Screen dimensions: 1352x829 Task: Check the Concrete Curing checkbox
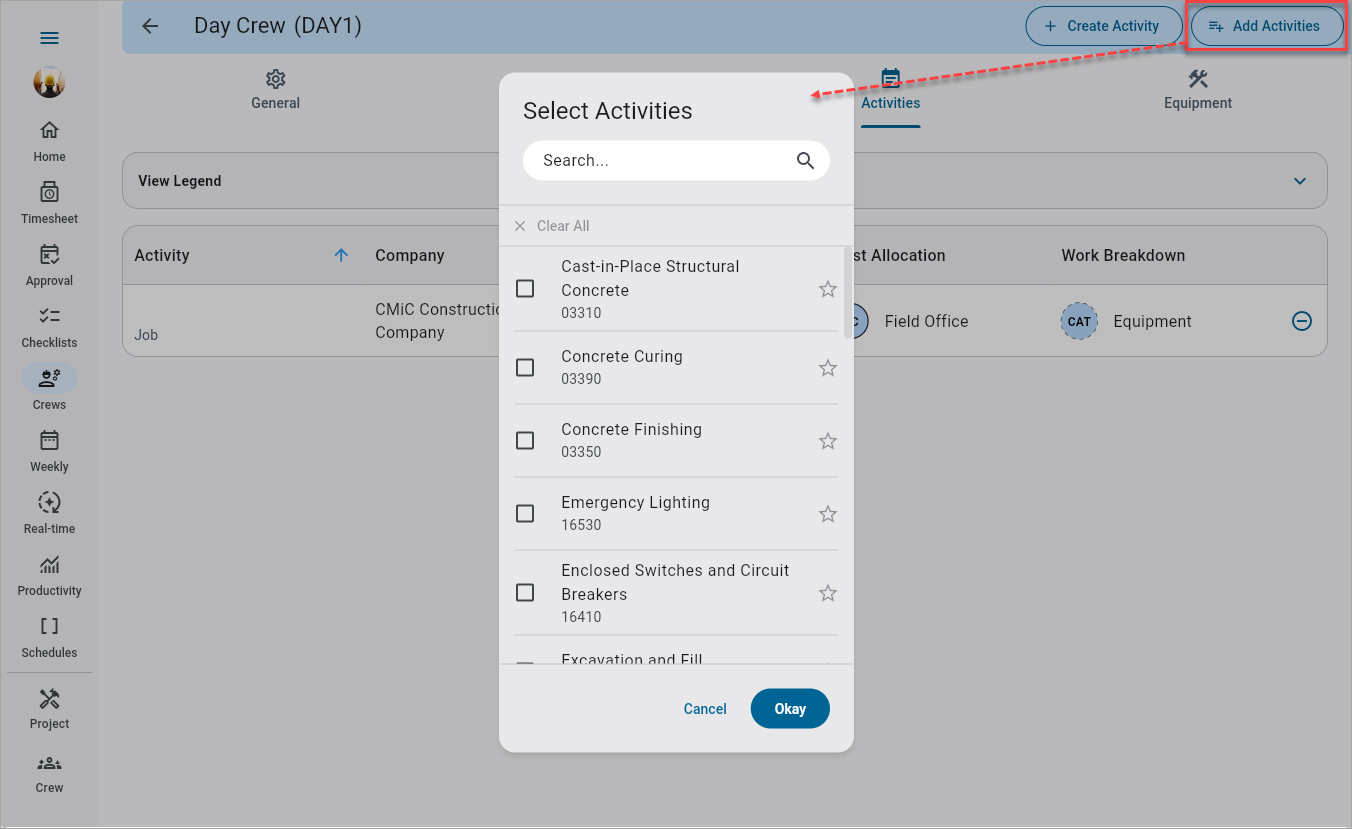pos(525,368)
